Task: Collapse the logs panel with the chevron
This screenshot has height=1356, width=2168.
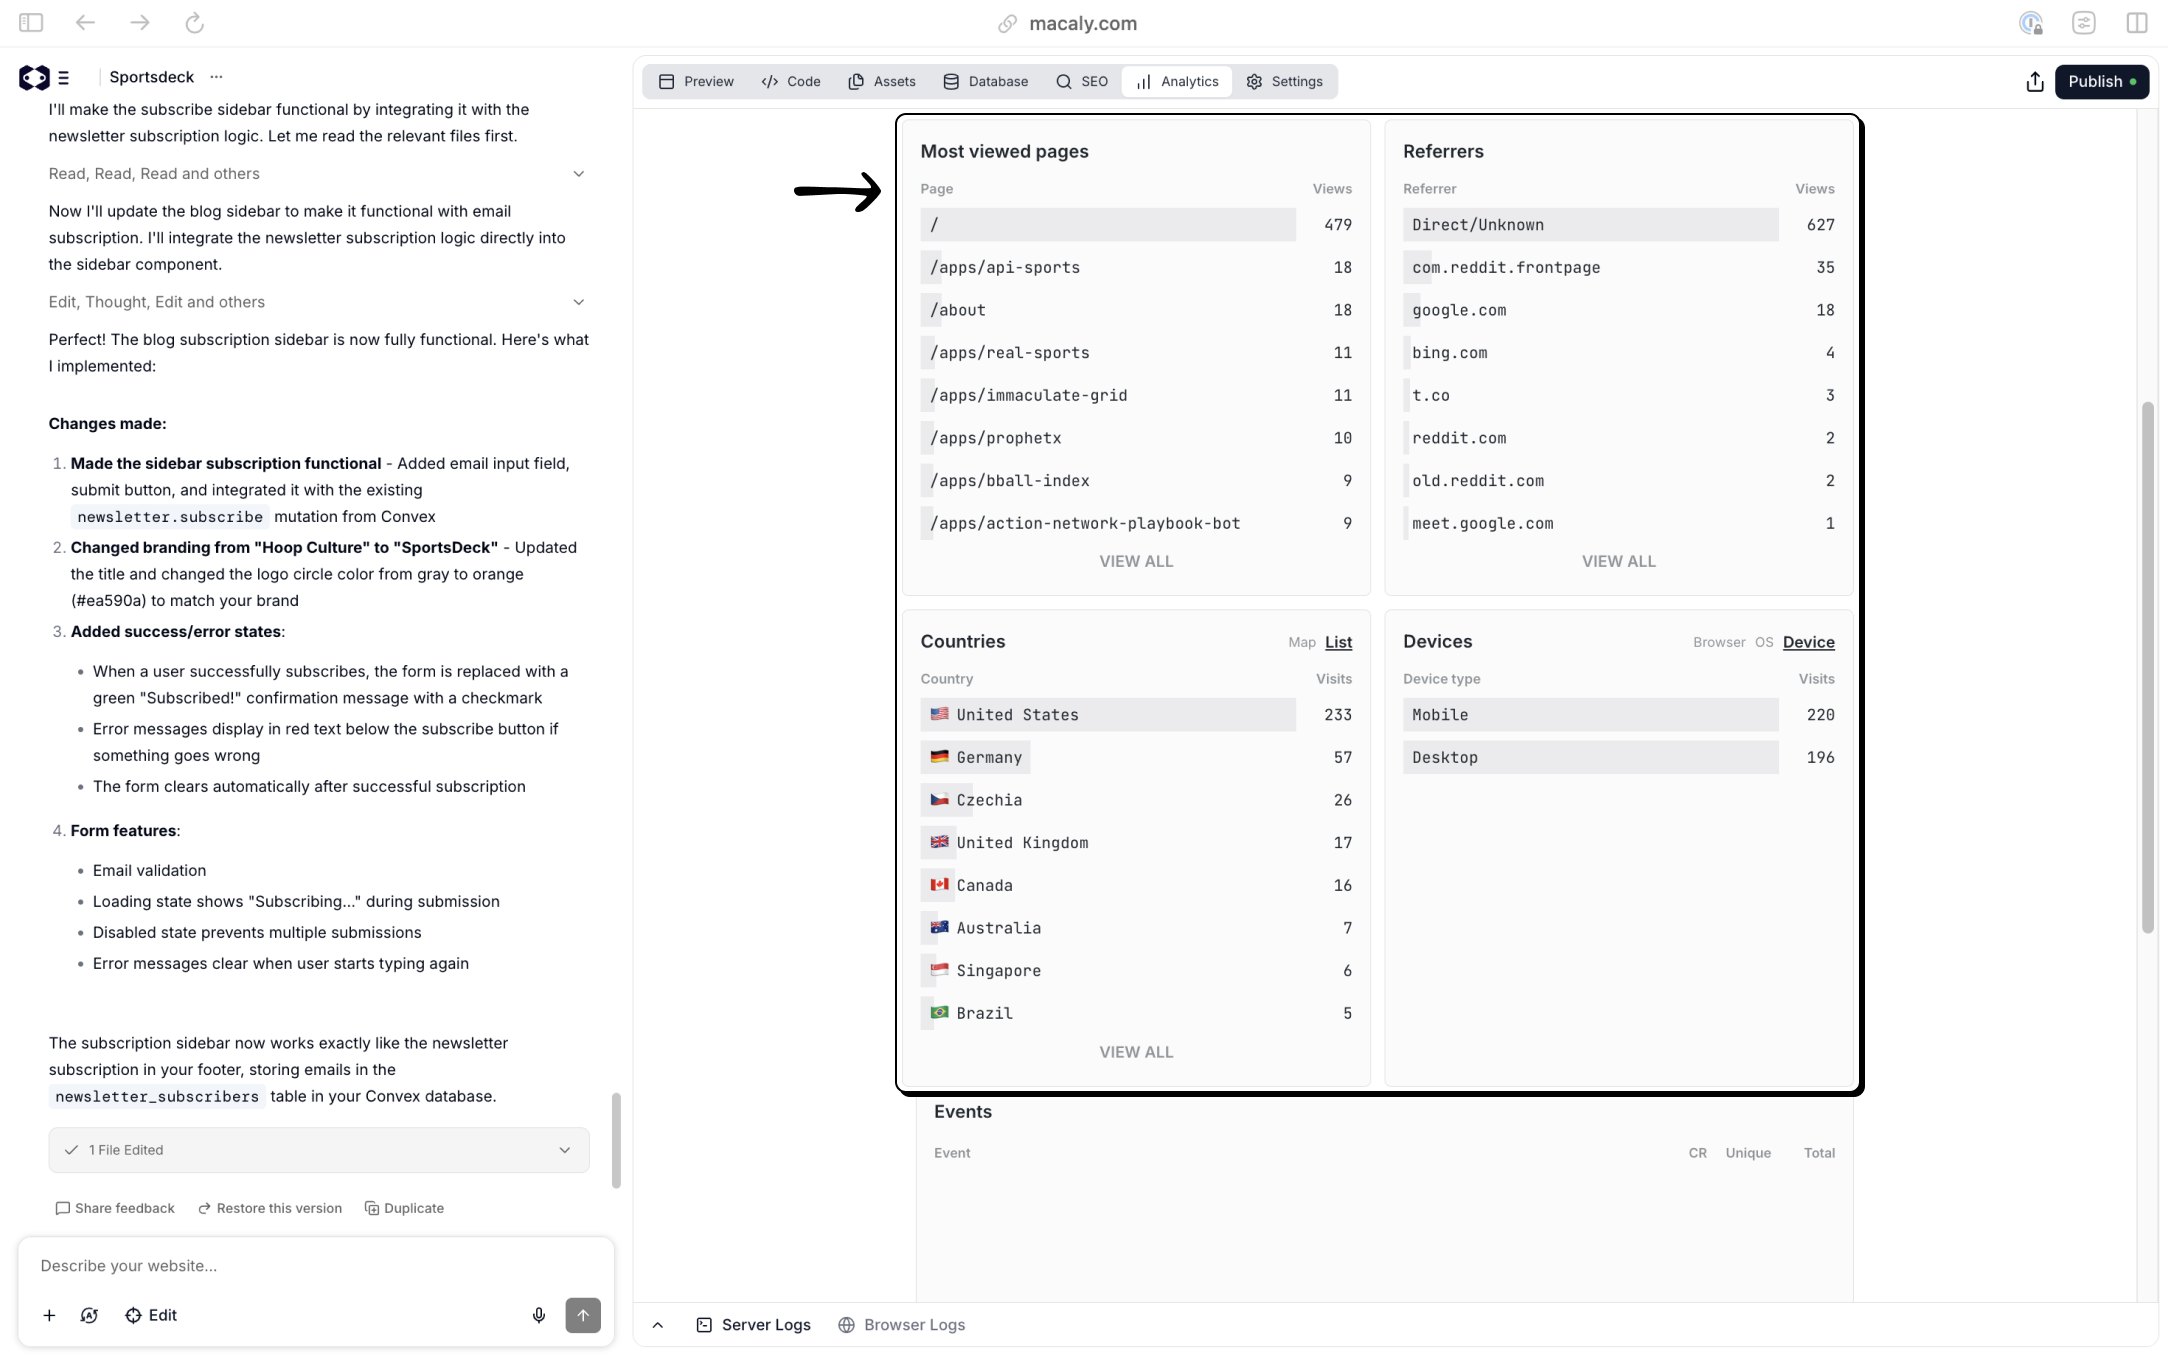Action: click(x=658, y=1324)
